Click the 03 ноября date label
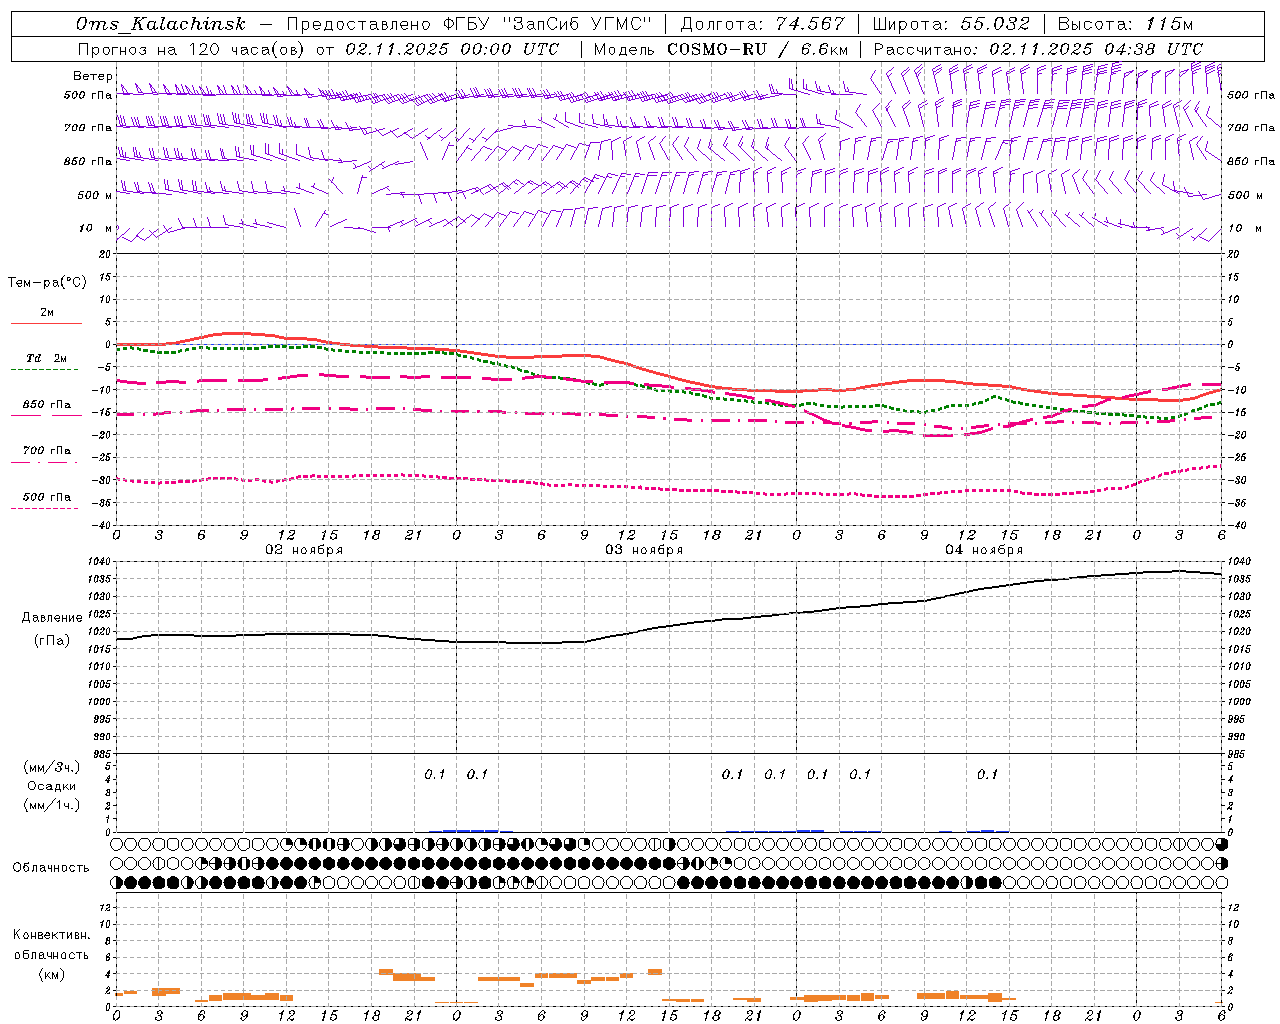This screenshot has height=1024, width=1280. 644,550
